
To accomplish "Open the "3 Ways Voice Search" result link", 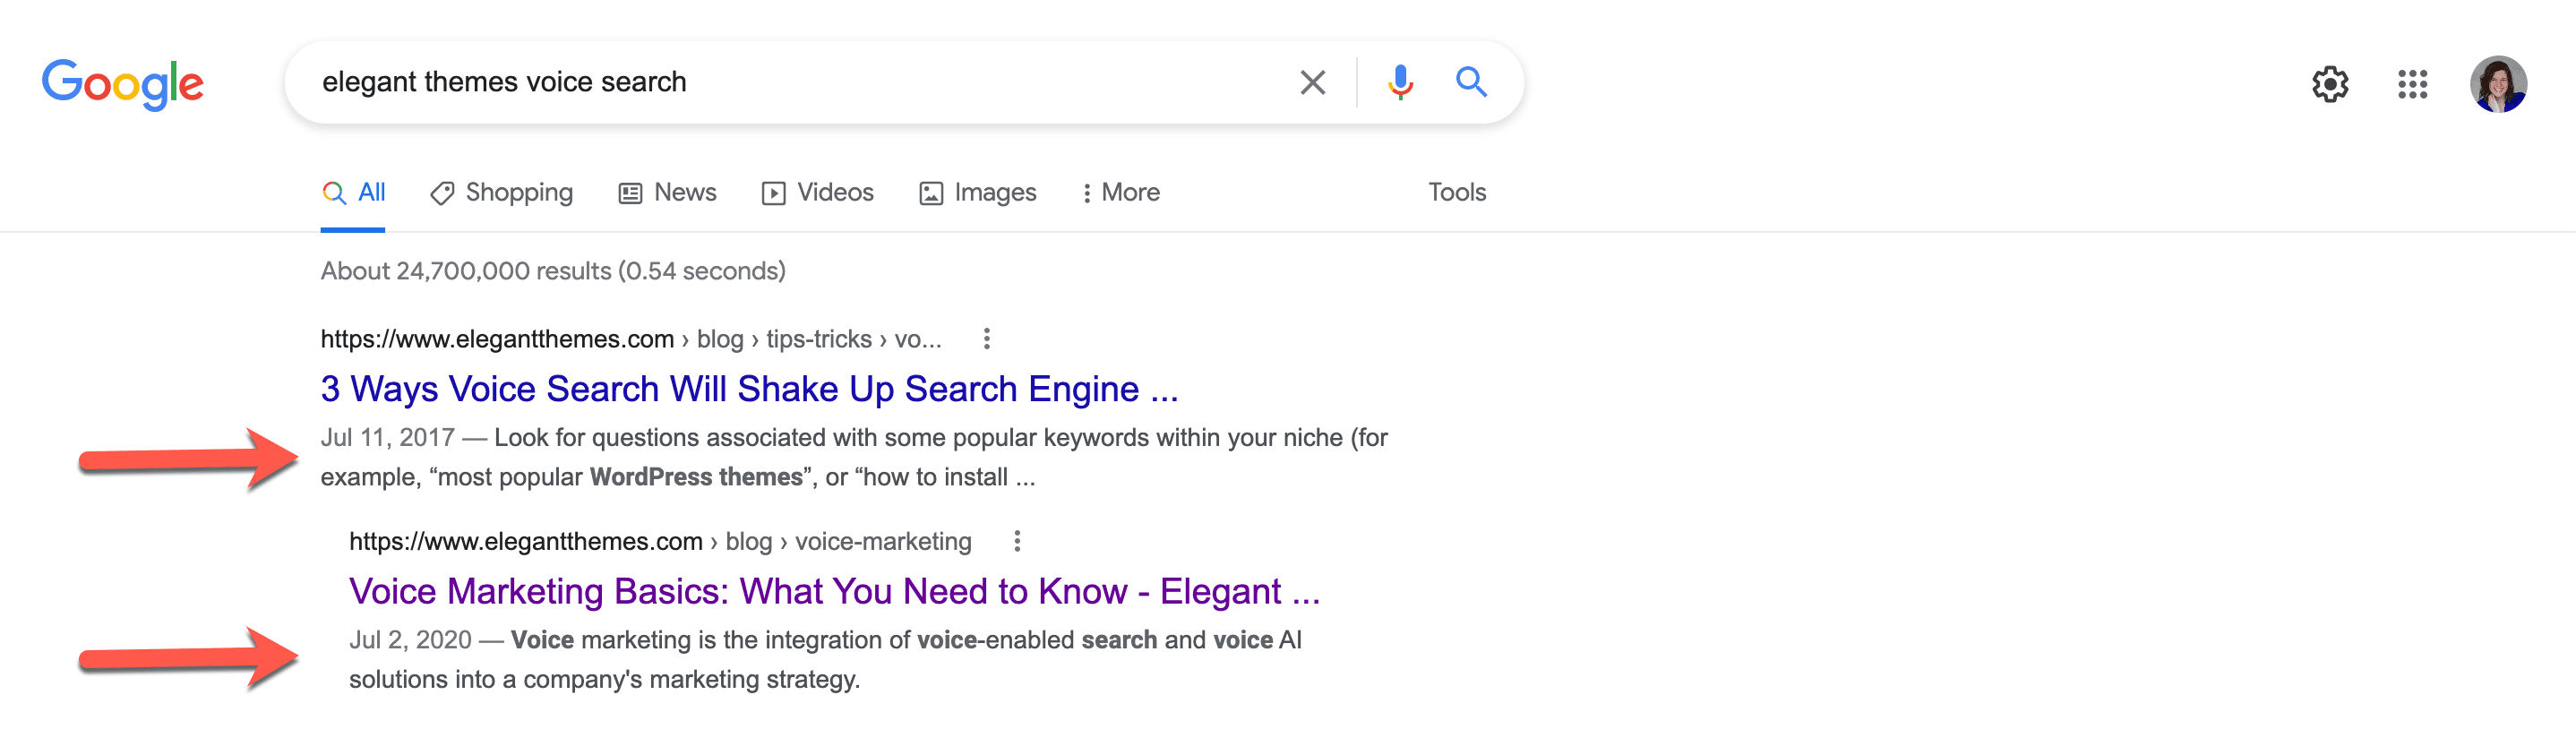I will tap(749, 389).
